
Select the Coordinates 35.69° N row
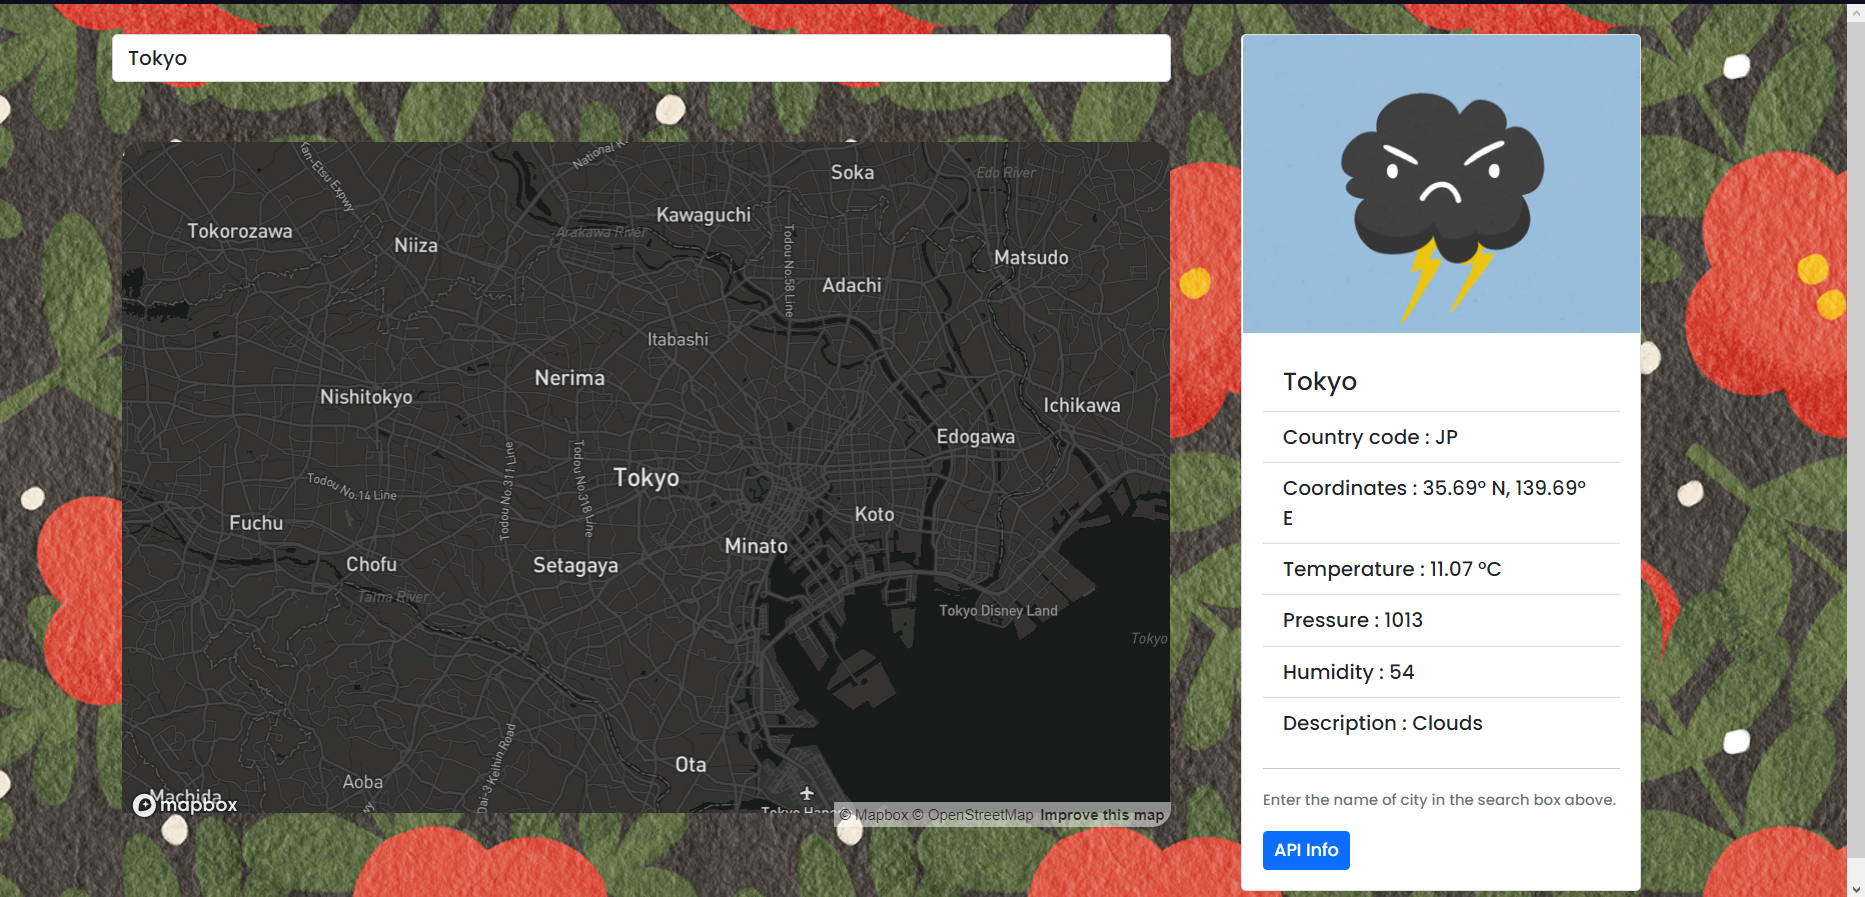pos(1441,503)
